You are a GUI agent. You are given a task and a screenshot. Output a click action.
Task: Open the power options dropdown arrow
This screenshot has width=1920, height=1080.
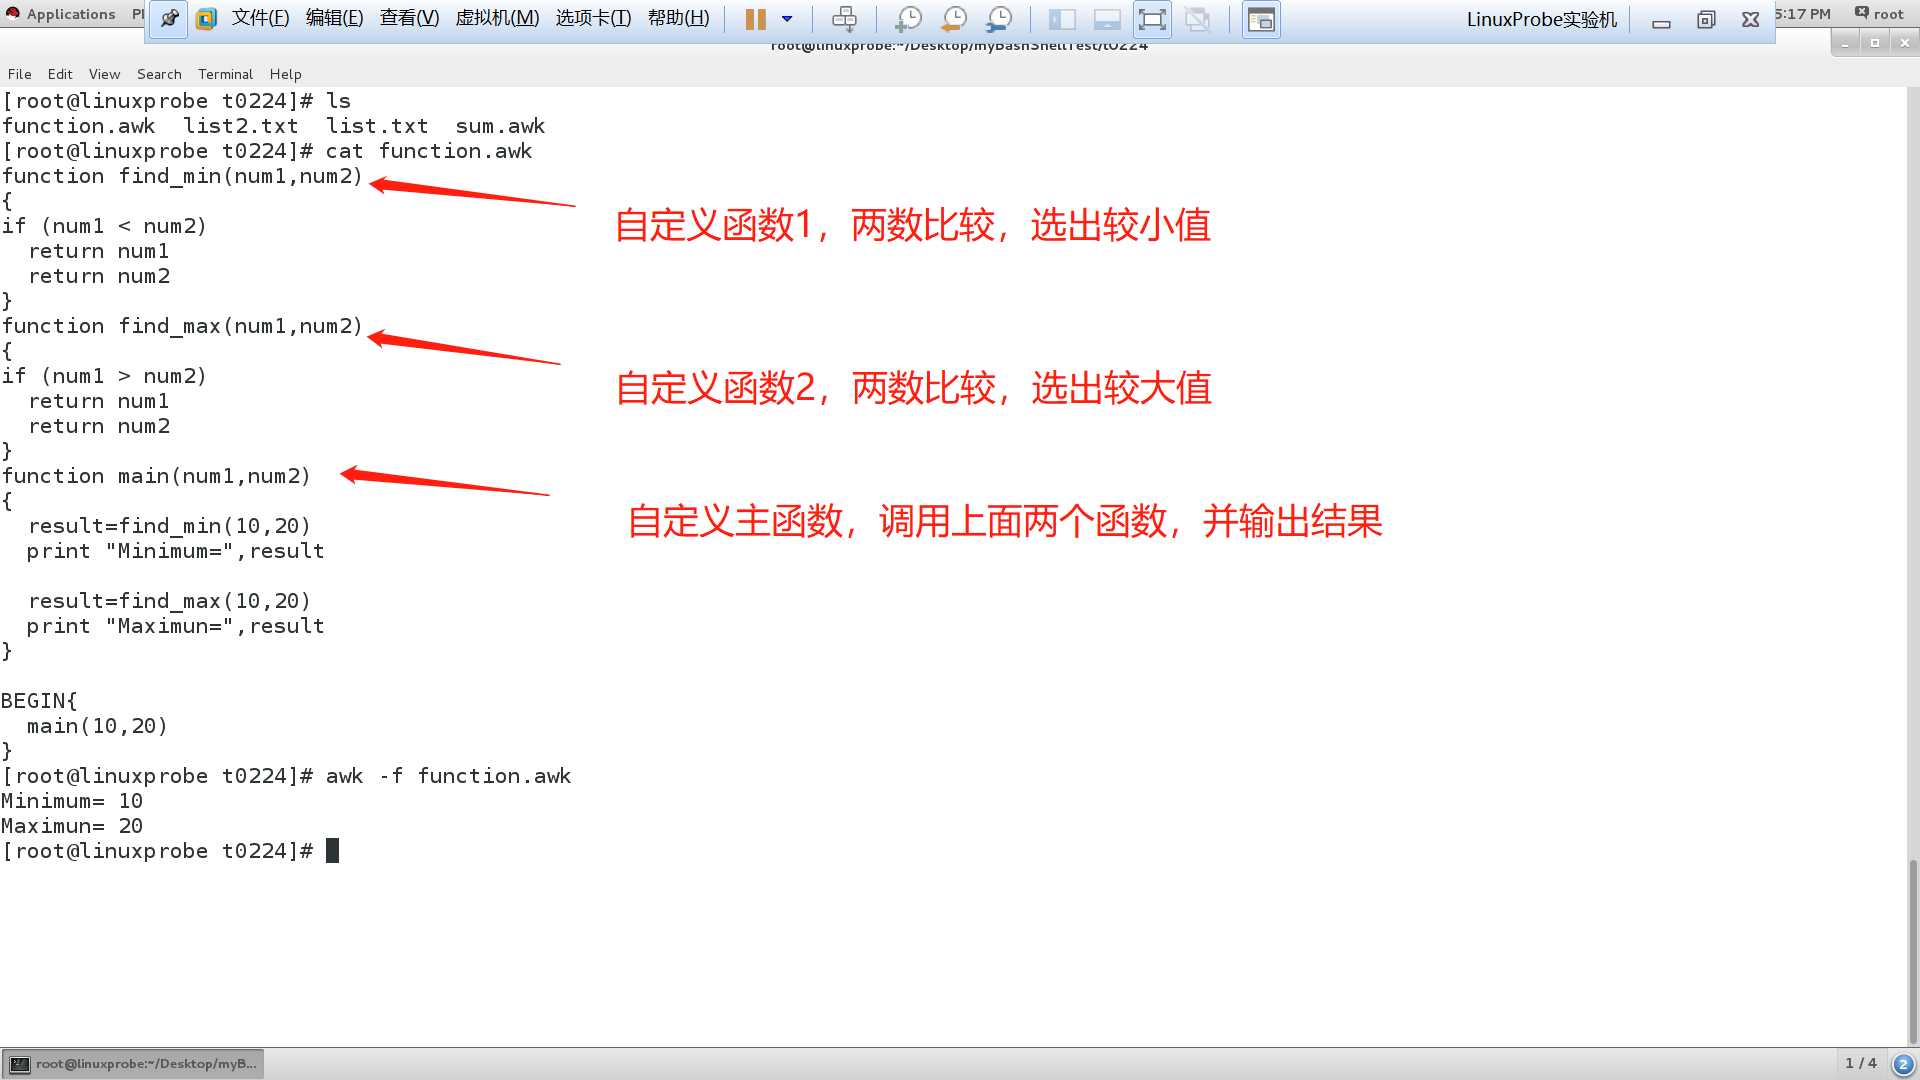point(787,19)
